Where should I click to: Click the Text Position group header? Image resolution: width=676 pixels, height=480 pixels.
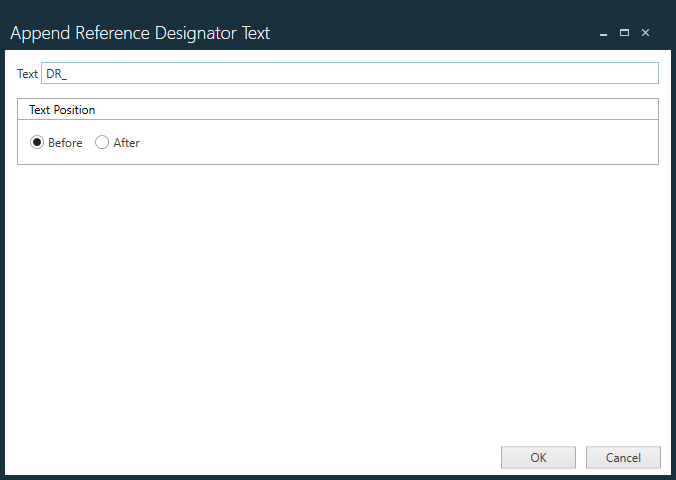coord(62,109)
